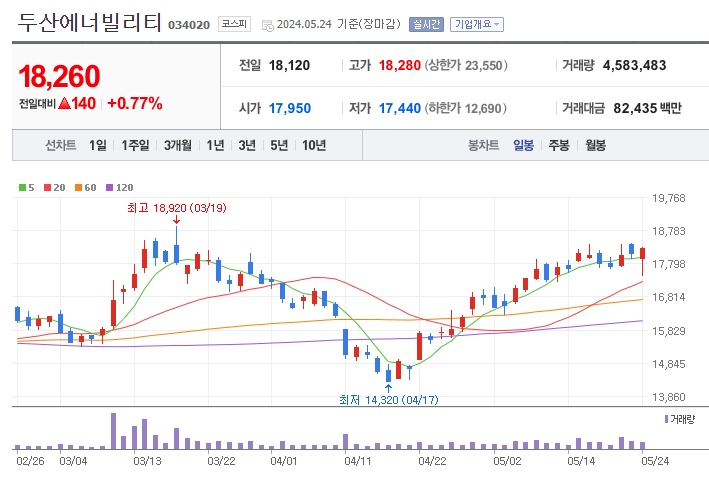The image size is (709, 479).
Task: Switch the line chart to 1주일
Action: pos(135,145)
